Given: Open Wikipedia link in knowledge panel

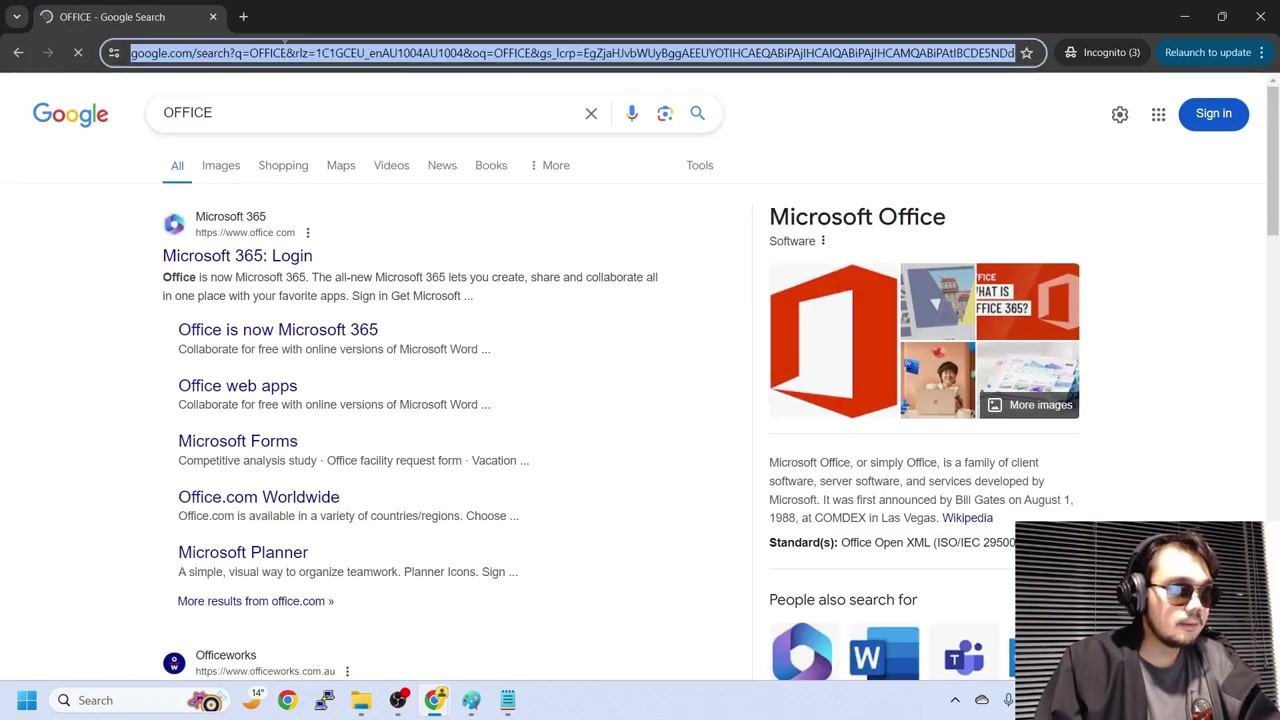Looking at the screenshot, I should [967, 518].
